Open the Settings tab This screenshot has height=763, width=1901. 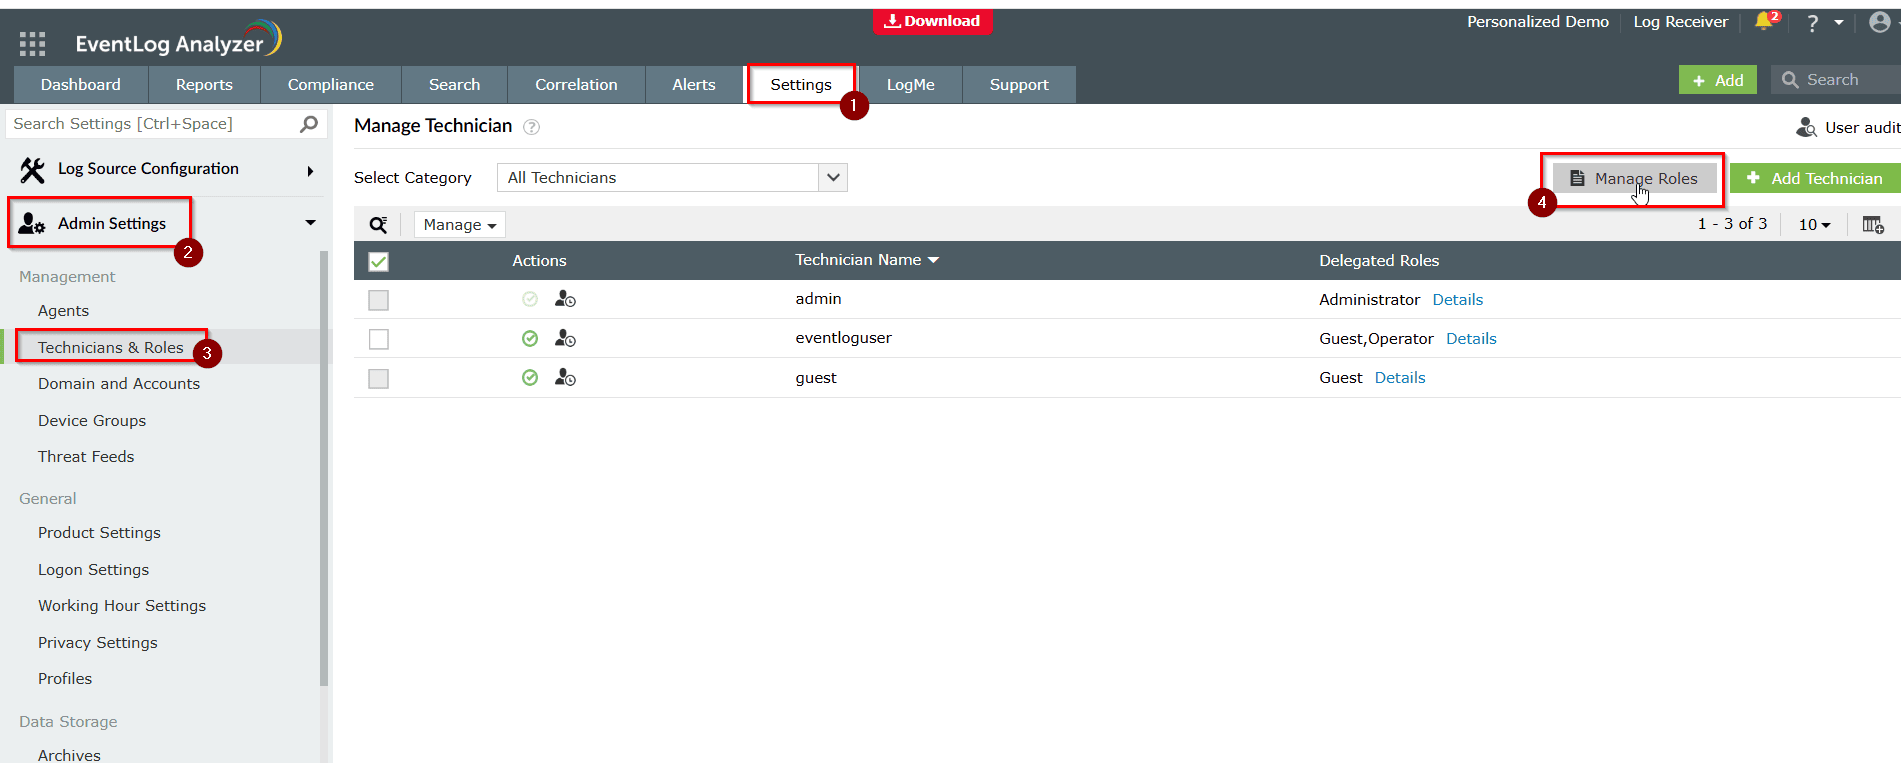pyautogui.click(x=801, y=85)
